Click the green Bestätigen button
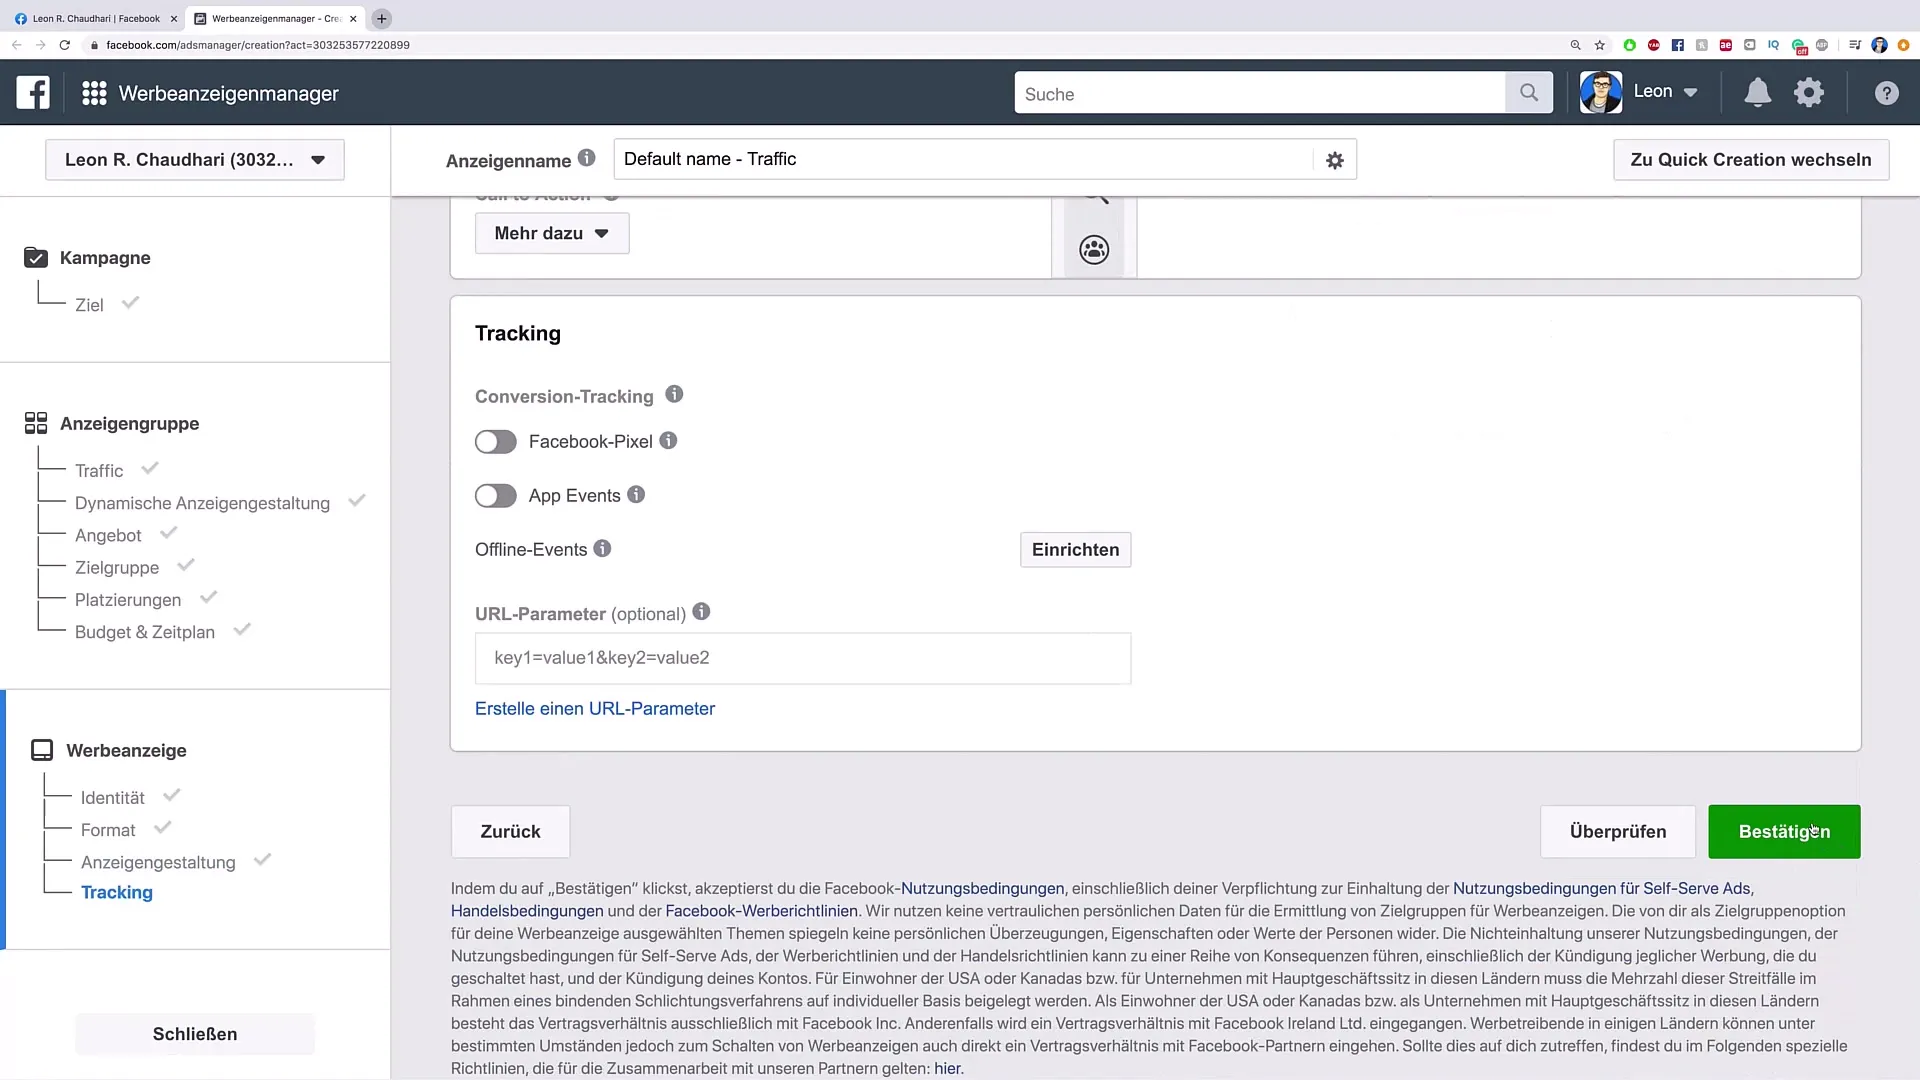Image resolution: width=1920 pixels, height=1080 pixels. pos(1784,832)
